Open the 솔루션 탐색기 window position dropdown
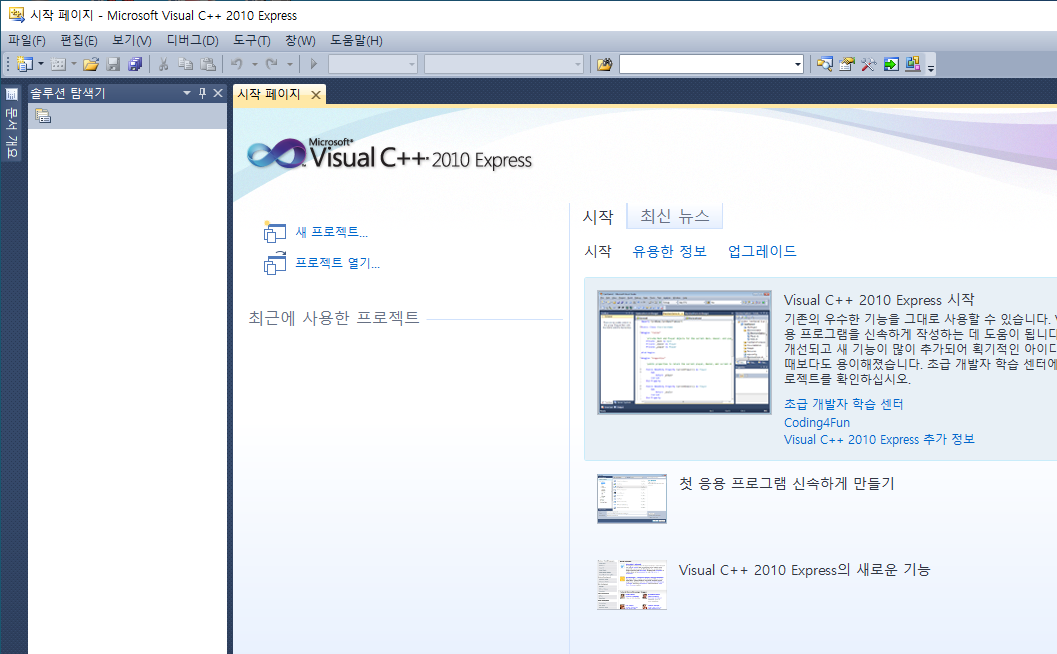Screen dimensions: 1057x654 pos(187,93)
